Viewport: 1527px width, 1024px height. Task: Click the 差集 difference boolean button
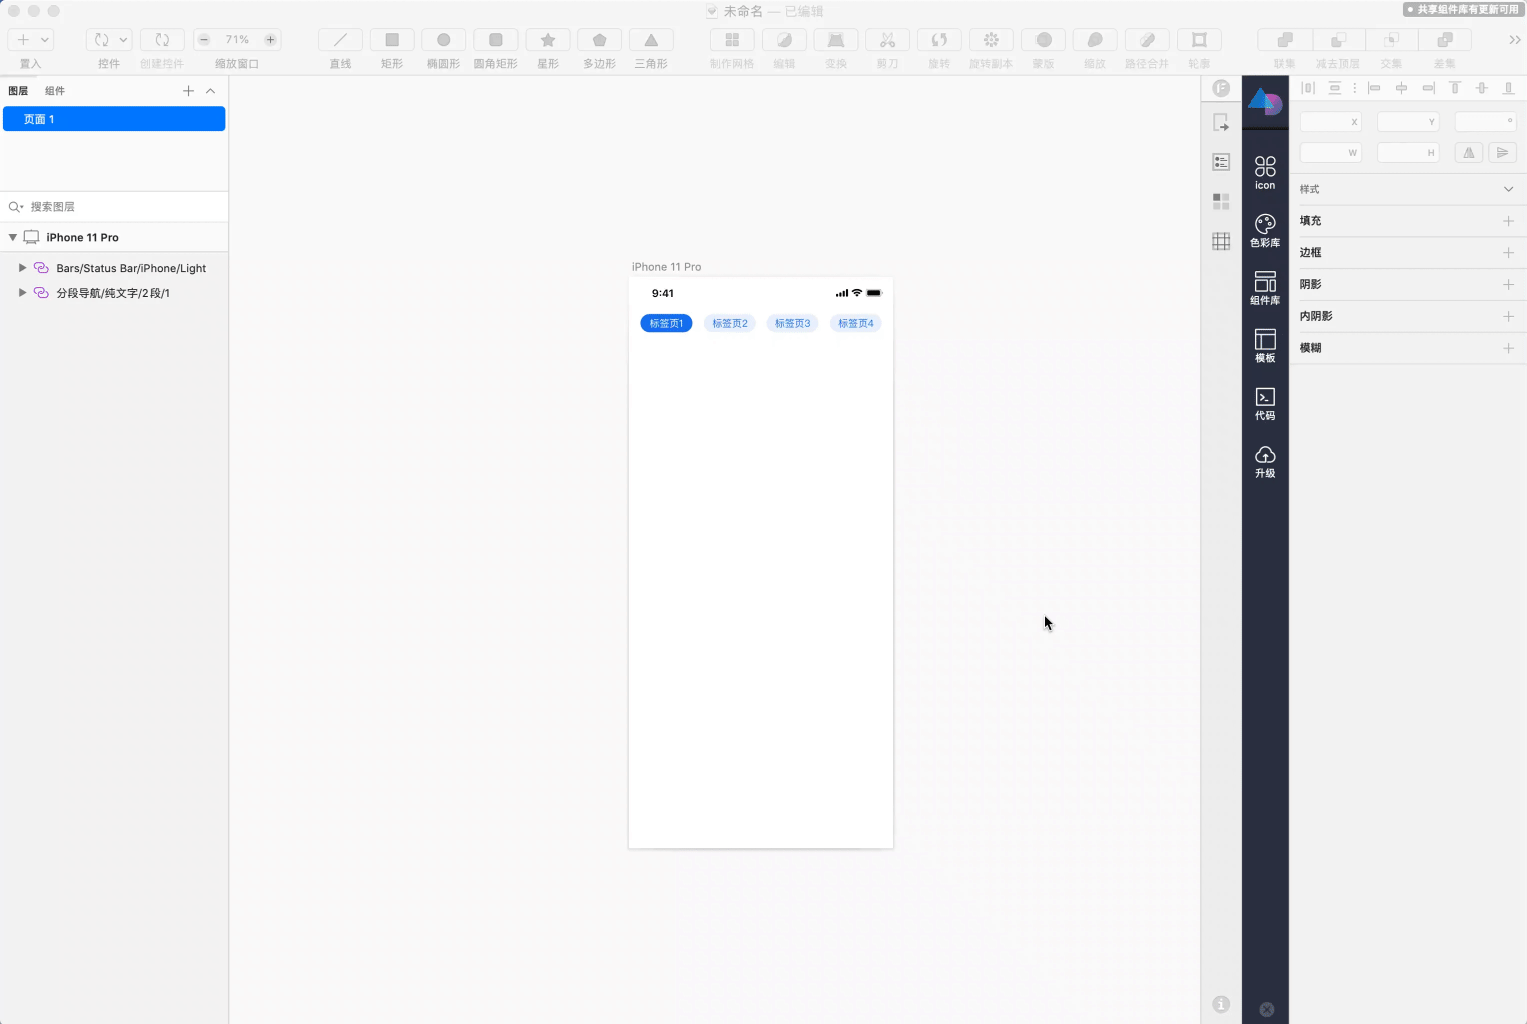(x=1445, y=40)
